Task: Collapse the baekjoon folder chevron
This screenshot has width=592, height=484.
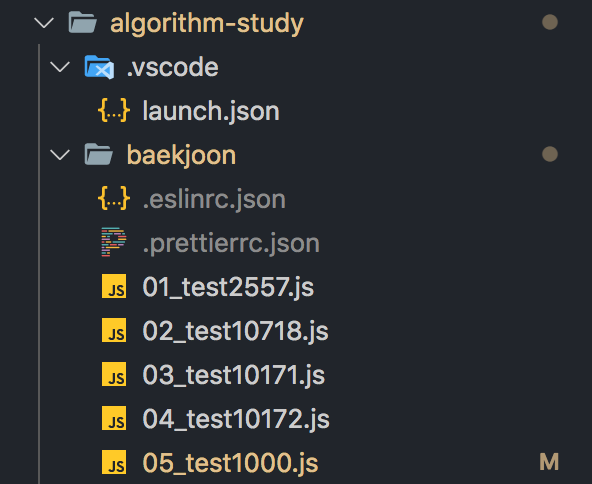Action: pos(60,155)
